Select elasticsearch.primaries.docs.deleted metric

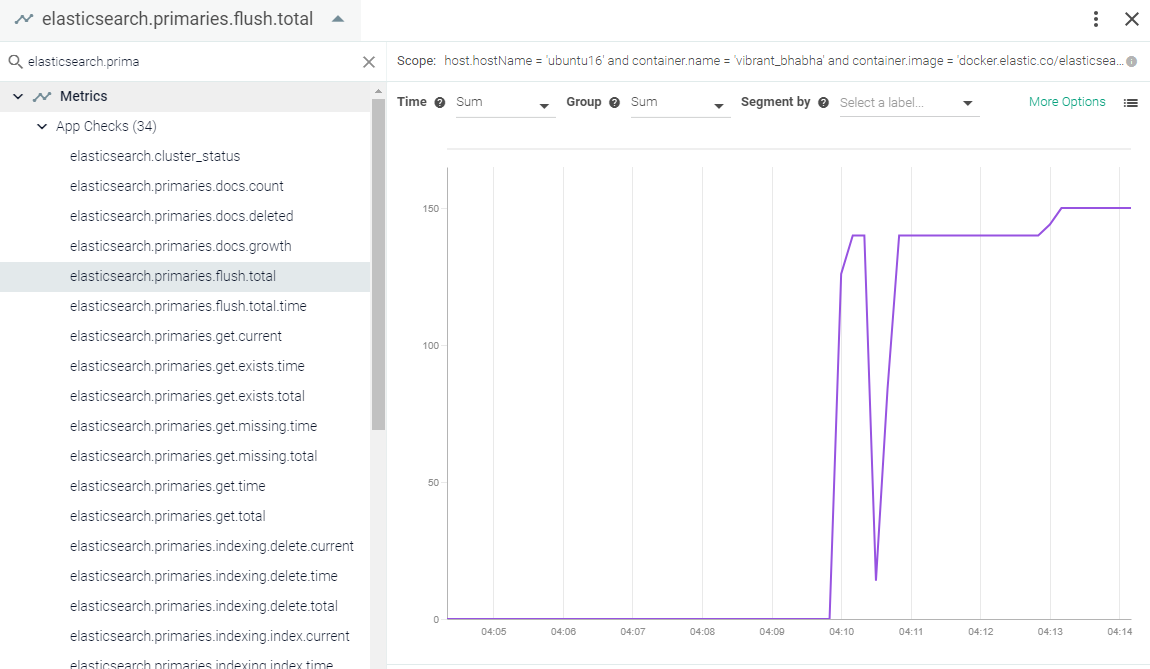pyautogui.click(x=181, y=216)
